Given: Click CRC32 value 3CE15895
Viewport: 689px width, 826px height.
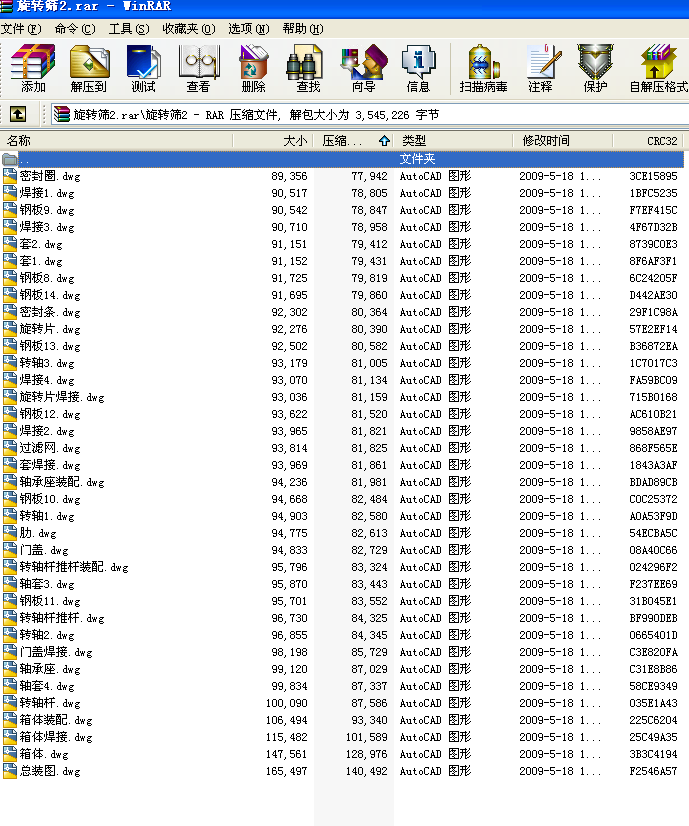Looking at the screenshot, I should pyautogui.click(x=653, y=176).
